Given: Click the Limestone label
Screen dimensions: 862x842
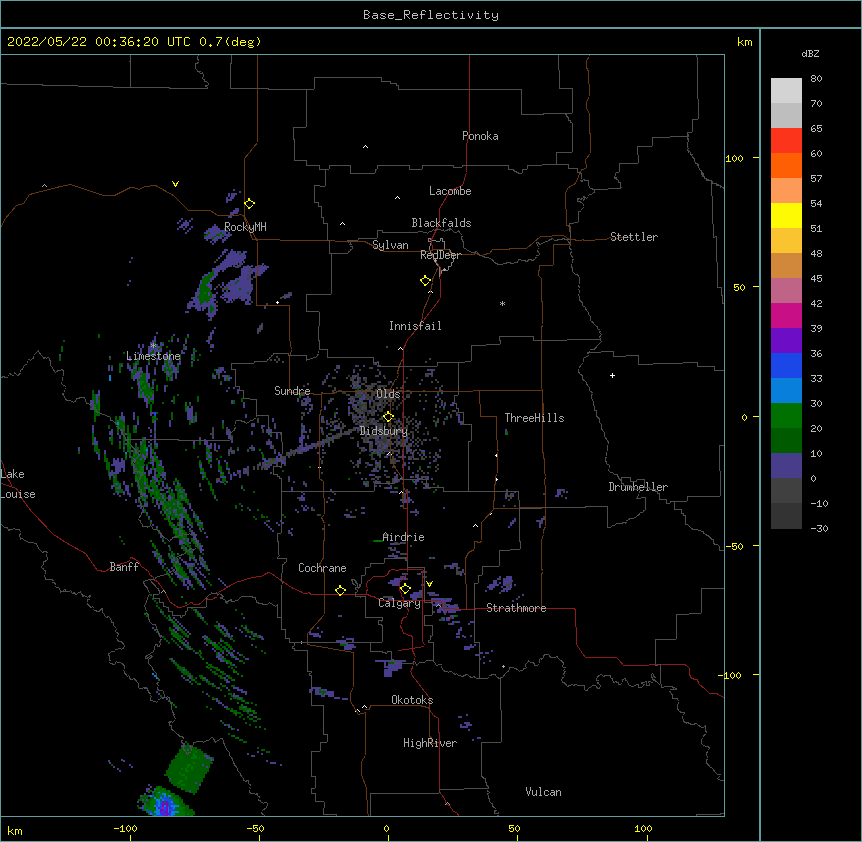Looking at the screenshot, I should (153, 356).
